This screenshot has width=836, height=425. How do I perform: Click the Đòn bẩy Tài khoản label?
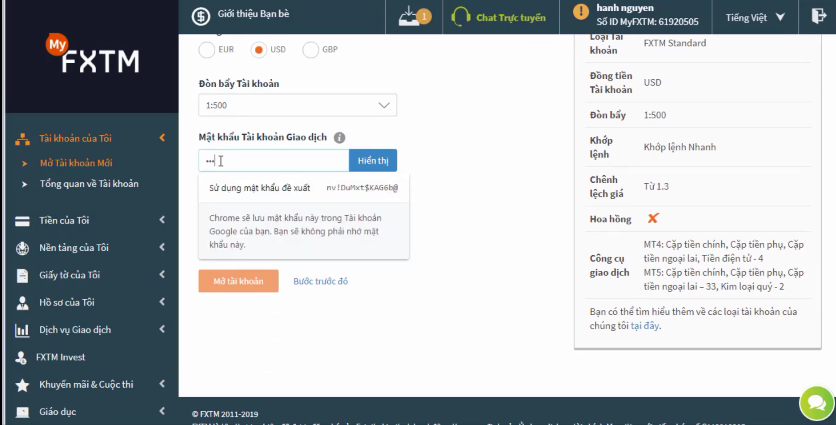(239, 84)
